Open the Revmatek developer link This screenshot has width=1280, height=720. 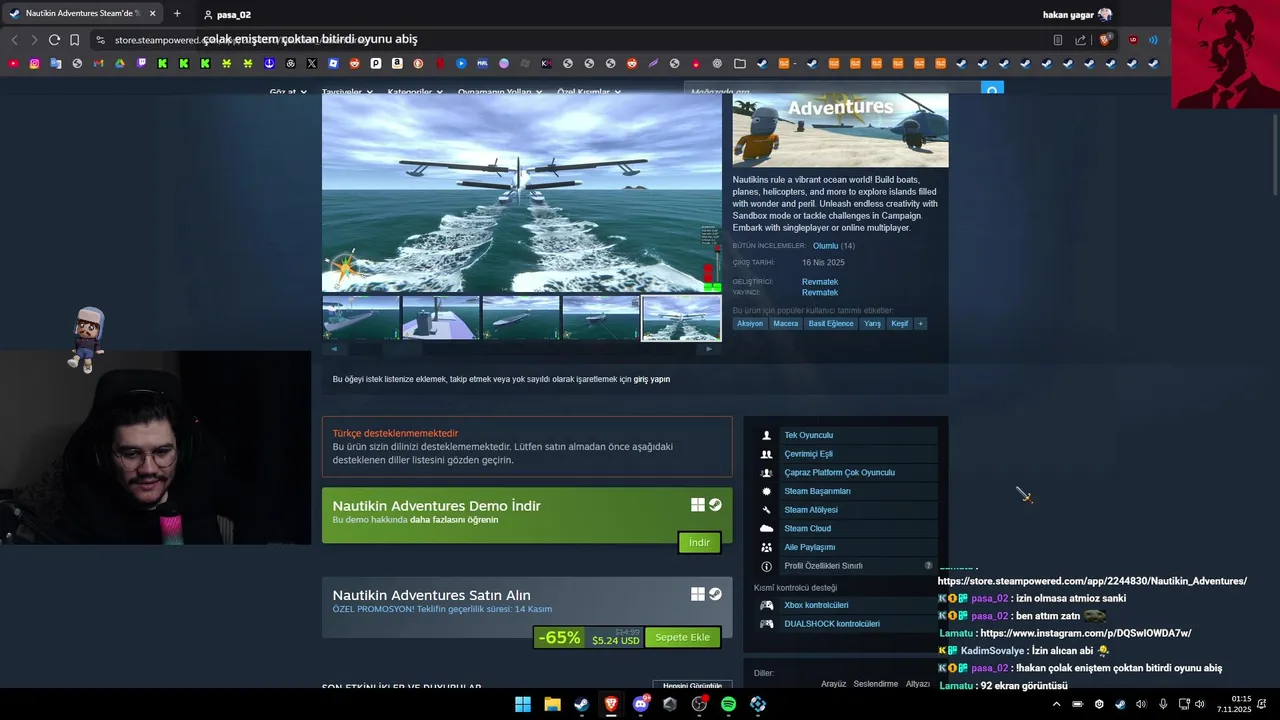click(820, 282)
